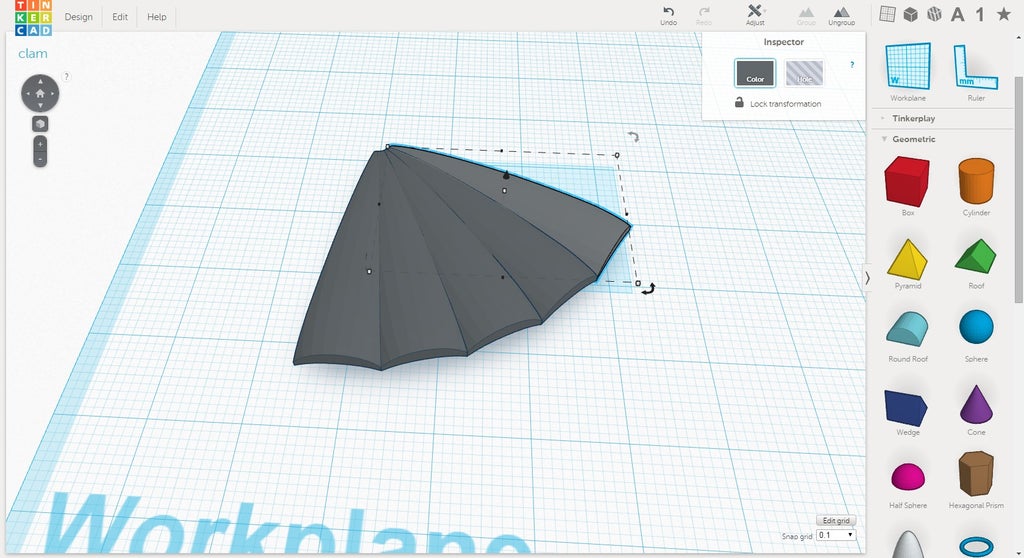The width and height of the screenshot is (1024, 558).
Task: Open the favorites star category
Action: [x=1004, y=14]
